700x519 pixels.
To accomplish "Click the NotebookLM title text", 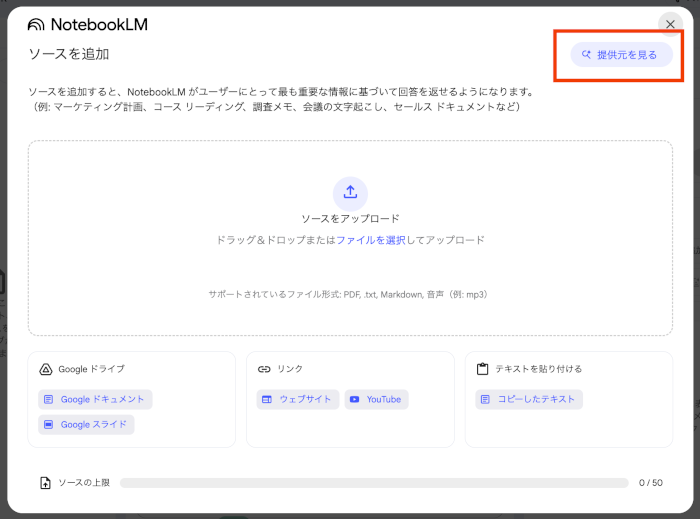I will [99, 25].
